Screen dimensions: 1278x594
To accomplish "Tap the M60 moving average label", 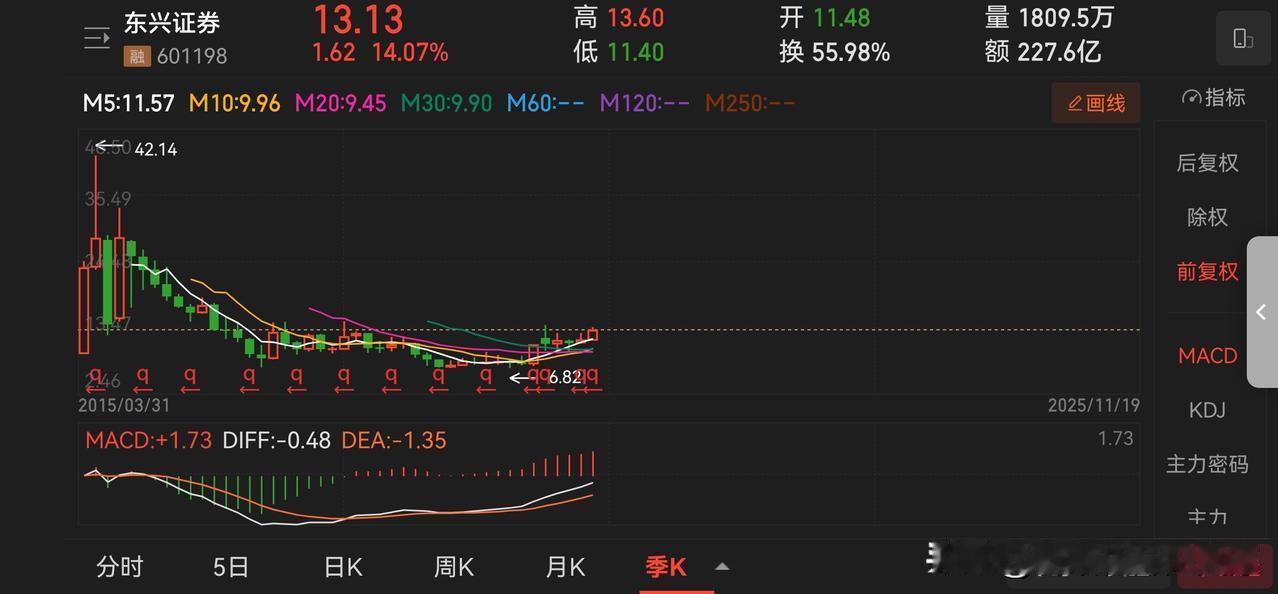I will point(546,103).
